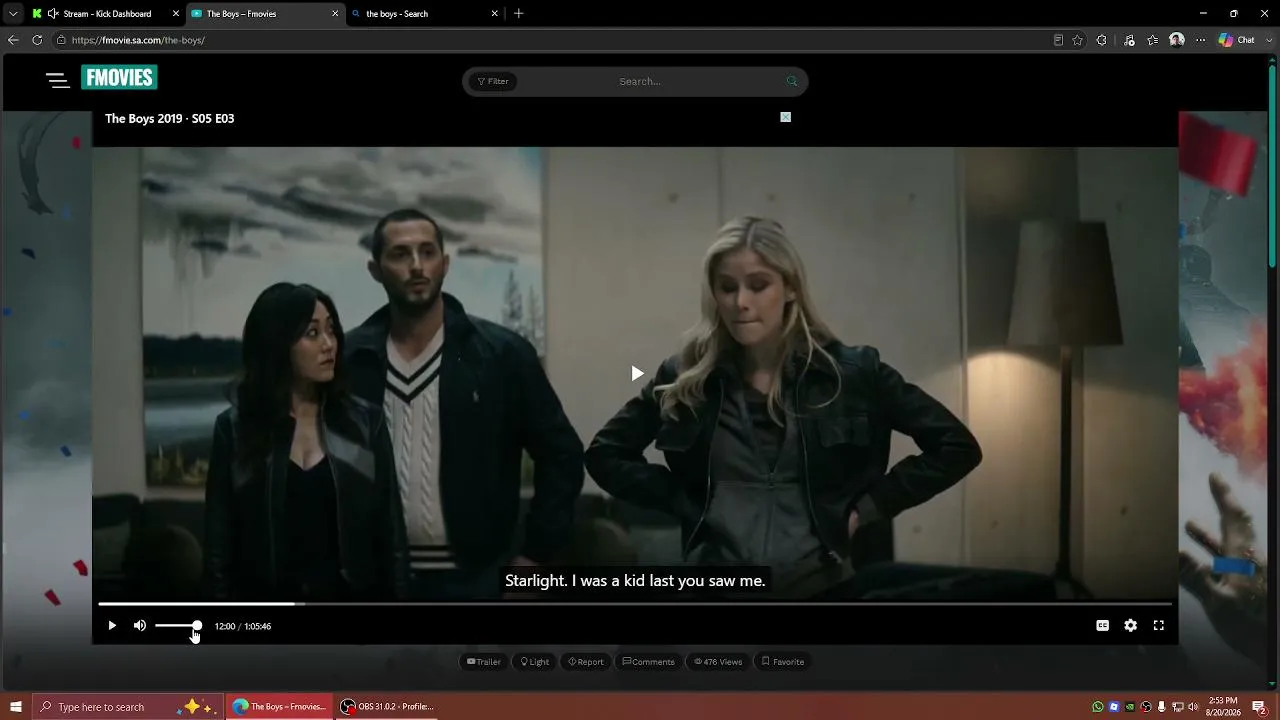The height and width of the screenshot is (720, 1280).
Task: Open the immersive reader view icon
Action: [x=1058, y=40]
